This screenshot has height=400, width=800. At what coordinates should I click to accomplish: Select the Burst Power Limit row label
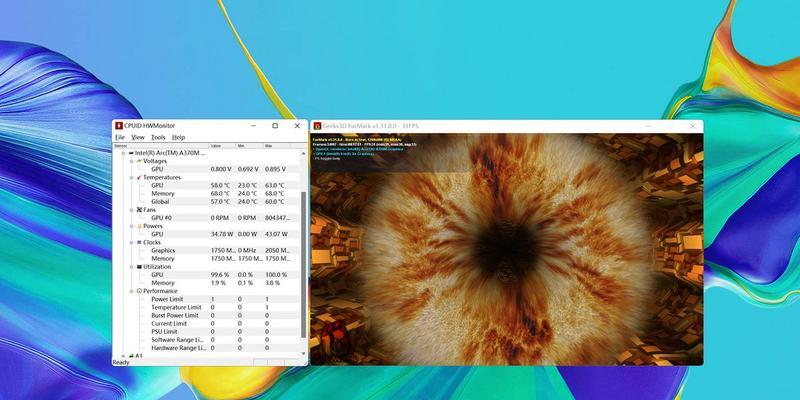click(x=174, y=315)
